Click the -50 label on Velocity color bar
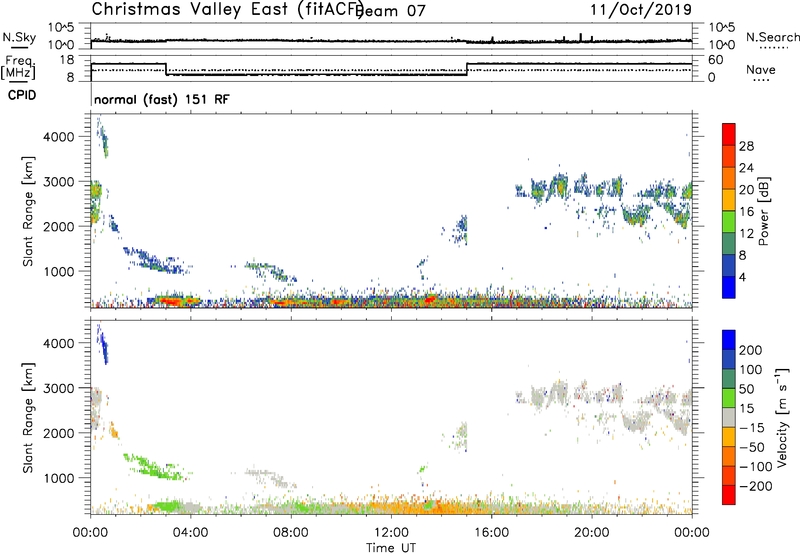This screenshot has height=554, width=800. [752, 447]
